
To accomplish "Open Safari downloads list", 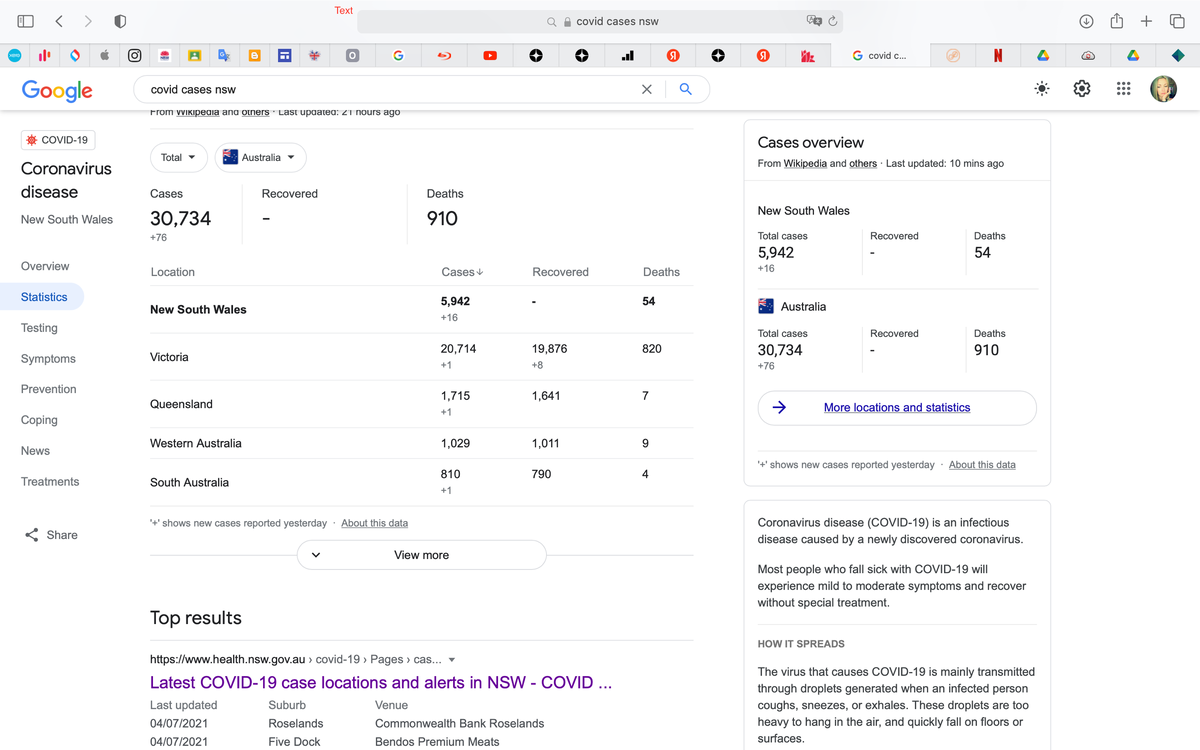I will click(1086, 21).
